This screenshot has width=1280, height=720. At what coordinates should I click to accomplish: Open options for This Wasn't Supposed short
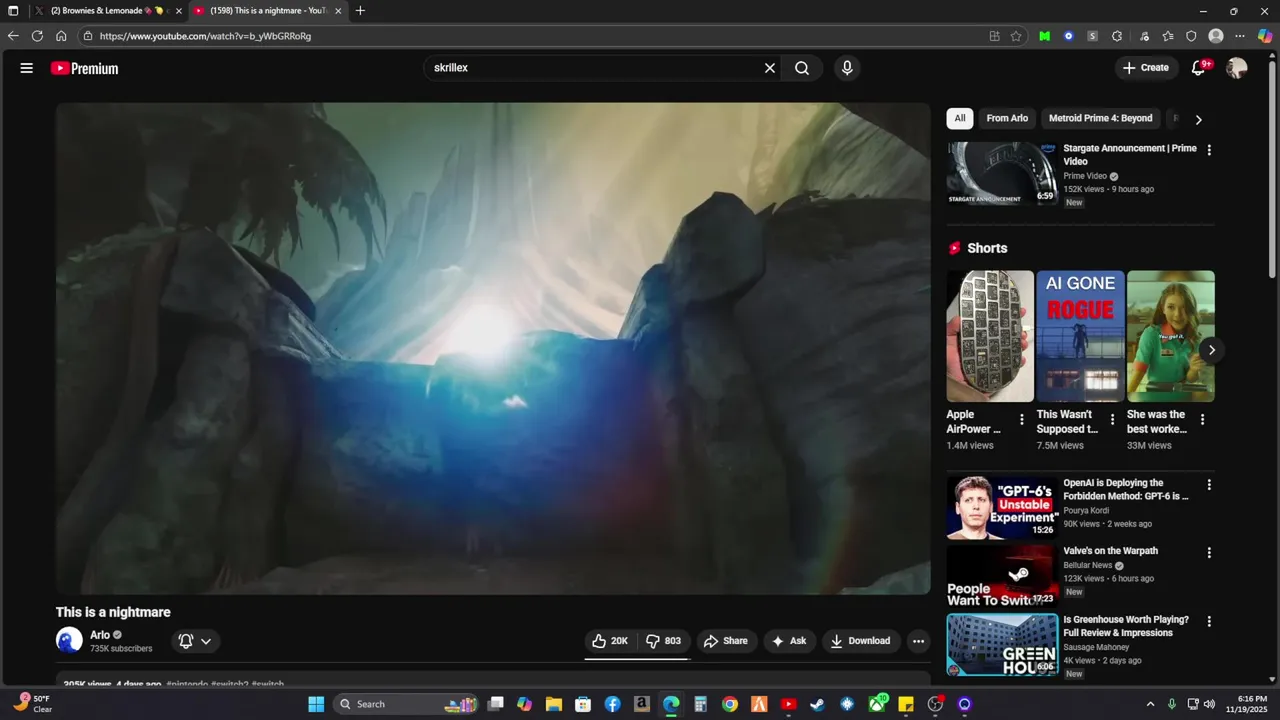click(x=1112, y=420)
